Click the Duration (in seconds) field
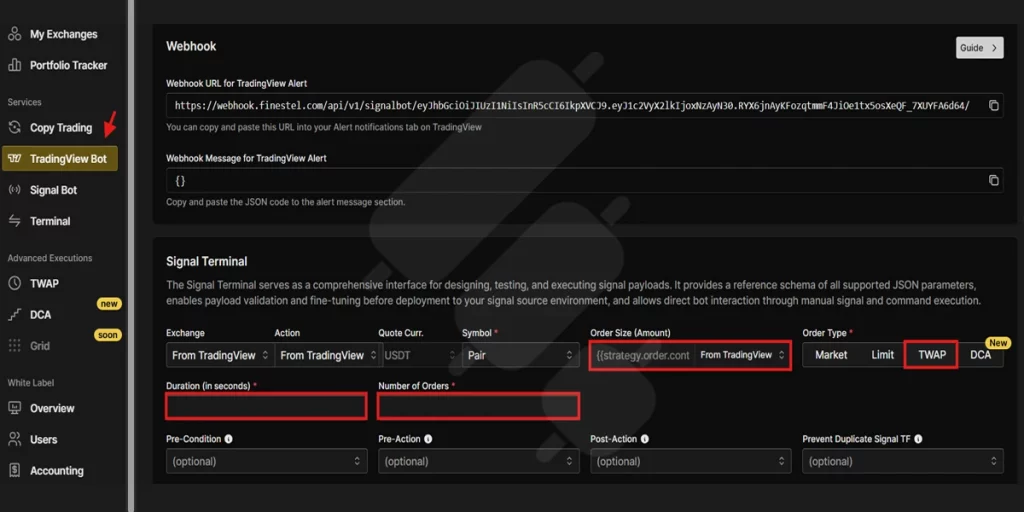 tap(266, 407)
